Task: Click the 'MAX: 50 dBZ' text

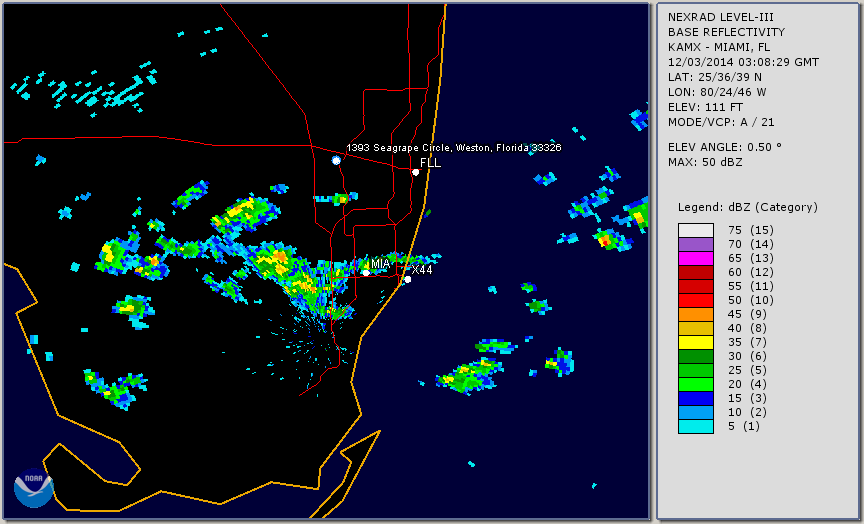Action: coord(705,163)
